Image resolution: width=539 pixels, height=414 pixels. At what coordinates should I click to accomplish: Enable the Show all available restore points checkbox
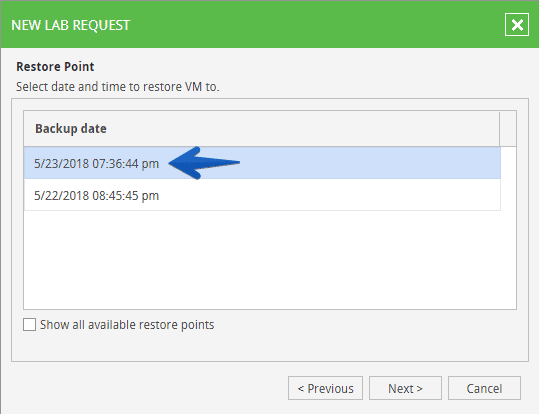click(29, 325)
